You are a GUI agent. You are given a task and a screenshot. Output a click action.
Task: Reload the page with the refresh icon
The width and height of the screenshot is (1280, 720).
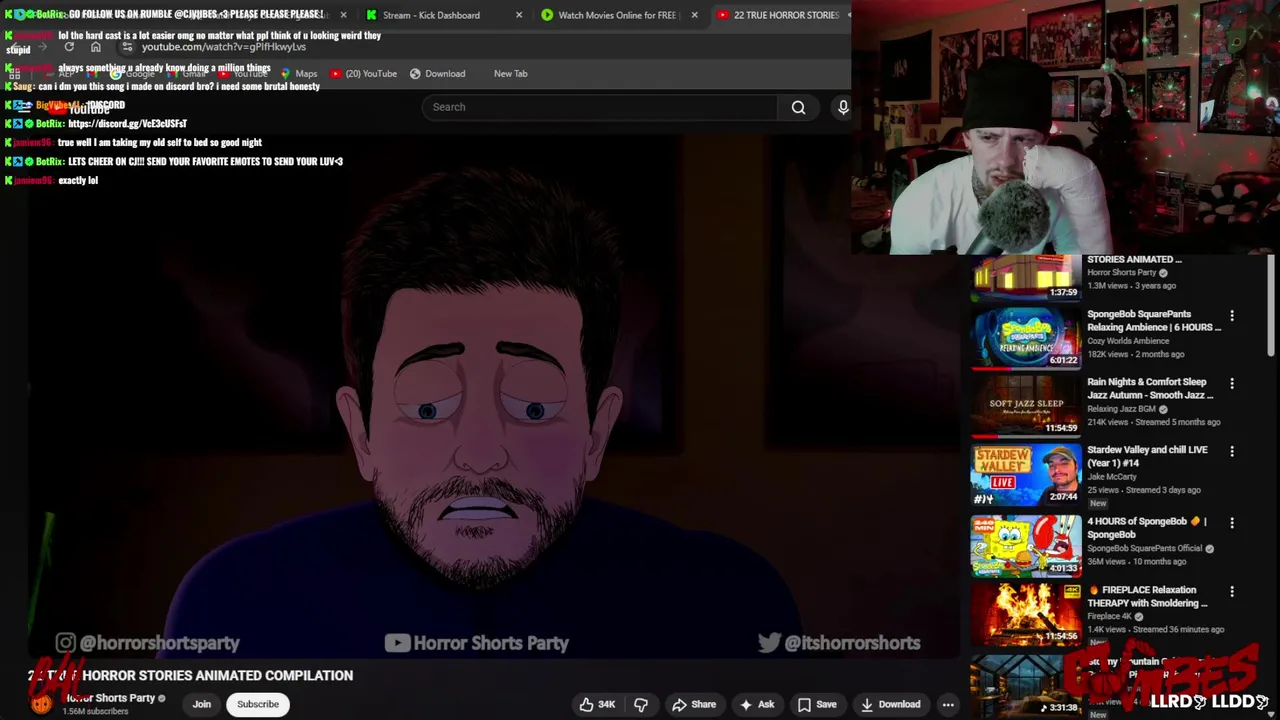[69, 47]
